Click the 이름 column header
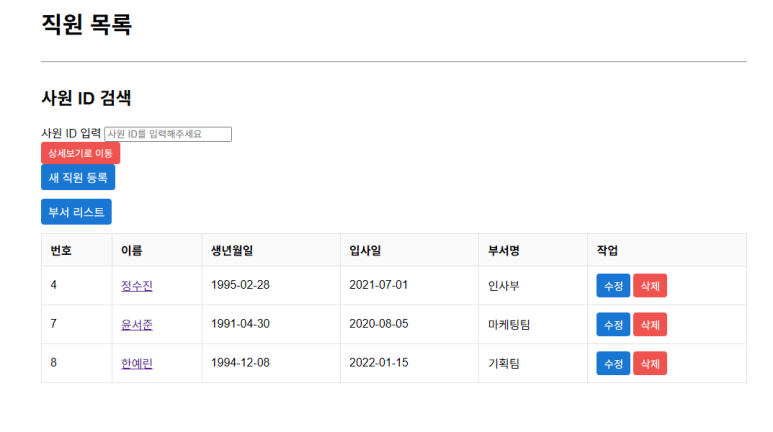 click(x=132, y=251)
